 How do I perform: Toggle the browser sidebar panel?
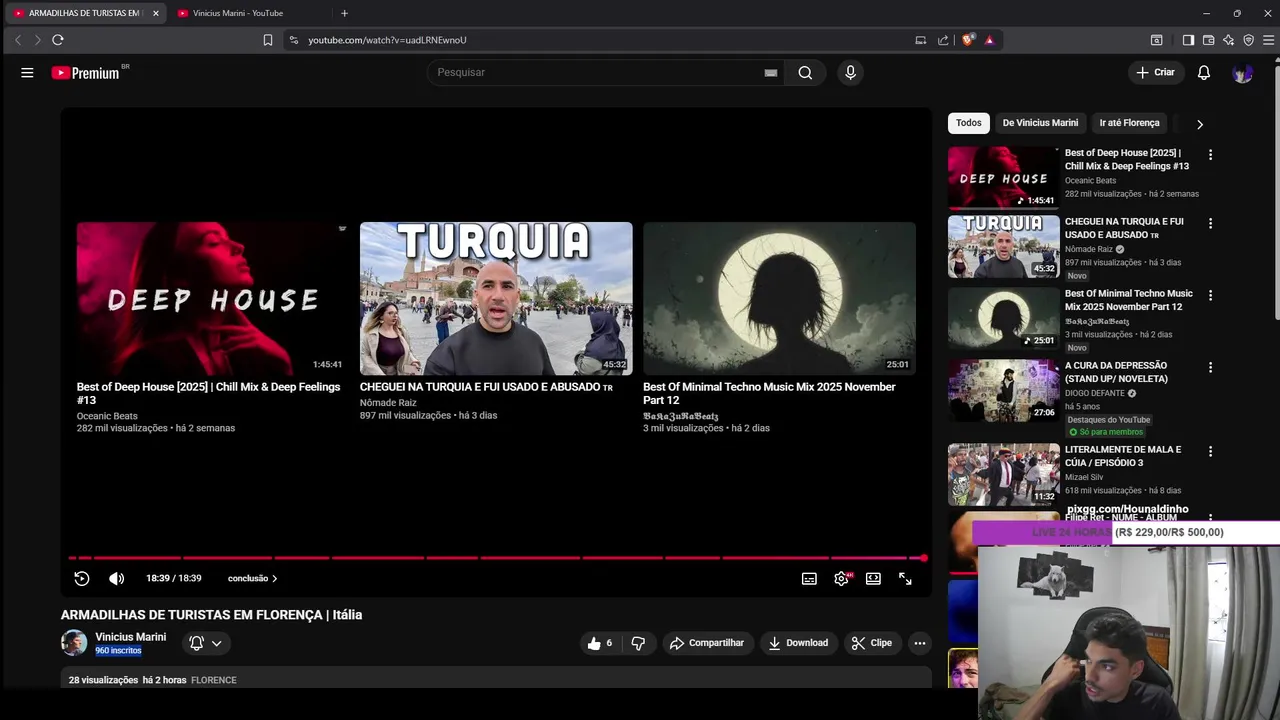click(1188, 40)
